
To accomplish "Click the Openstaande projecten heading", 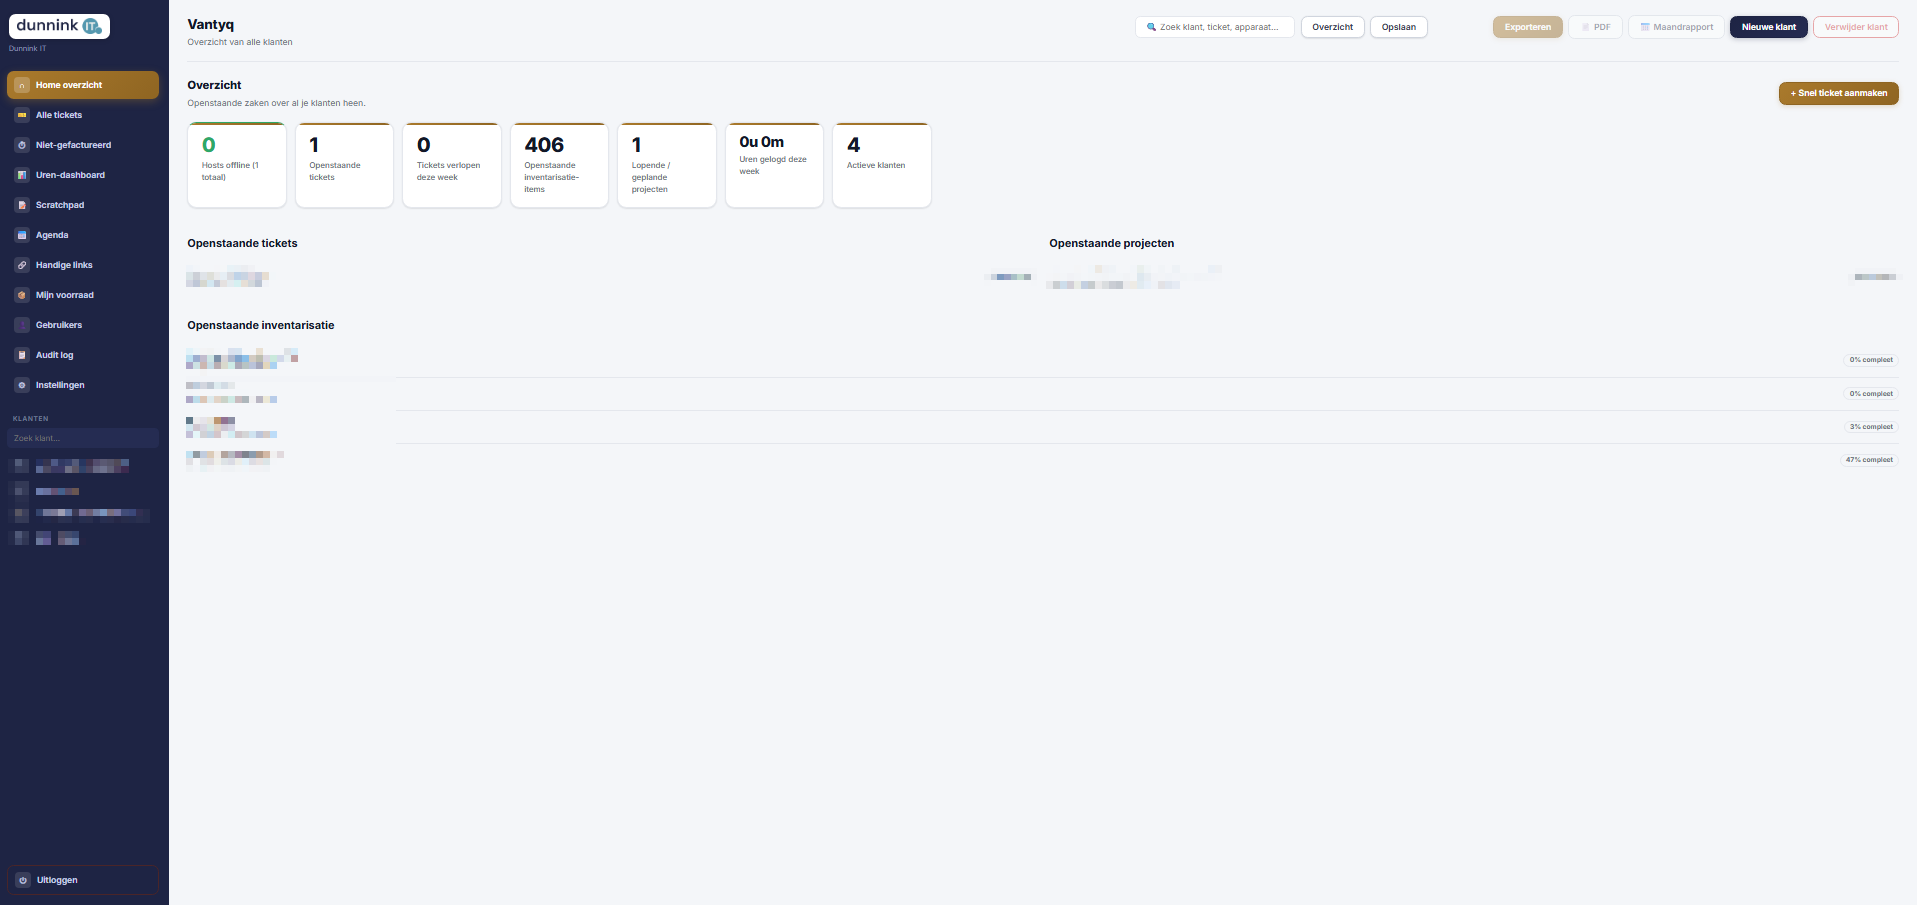I will pyautogui.click(x=1111, y=243).
